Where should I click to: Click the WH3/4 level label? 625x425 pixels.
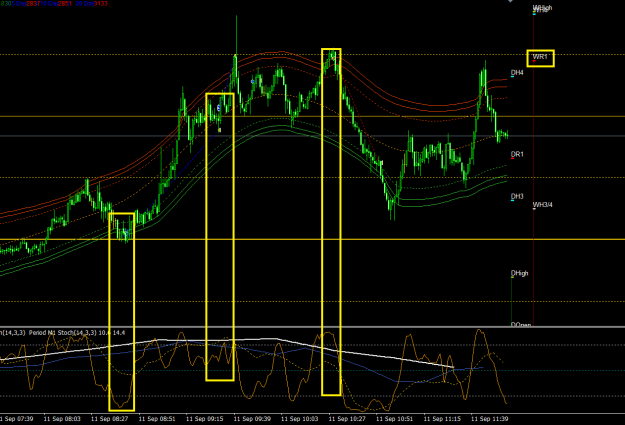click(543, 205)
